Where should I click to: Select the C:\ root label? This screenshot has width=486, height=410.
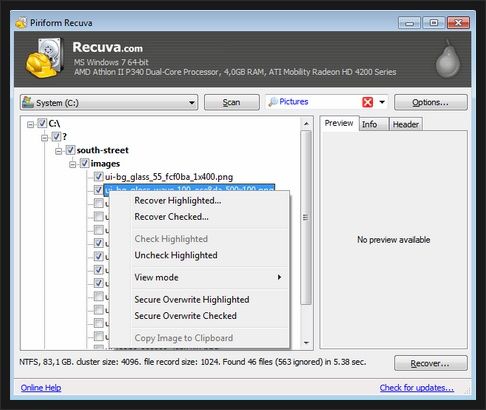coord(54,124)
